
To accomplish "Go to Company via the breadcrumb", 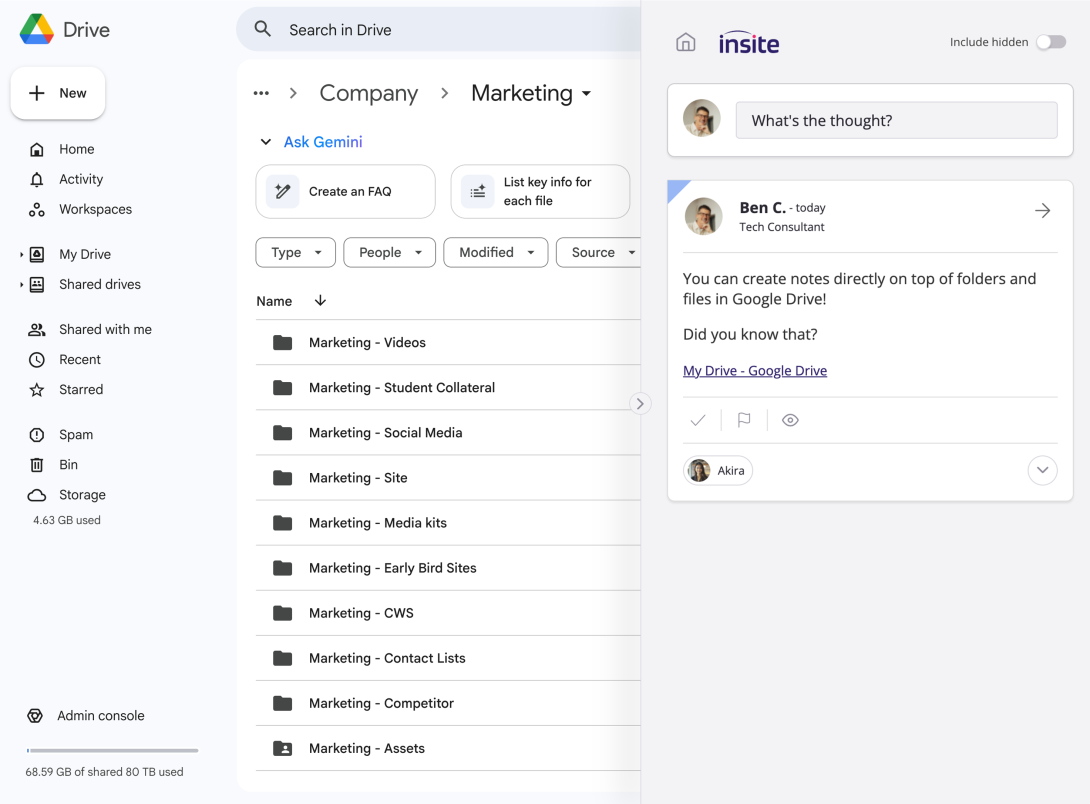I will pos(368,93).
